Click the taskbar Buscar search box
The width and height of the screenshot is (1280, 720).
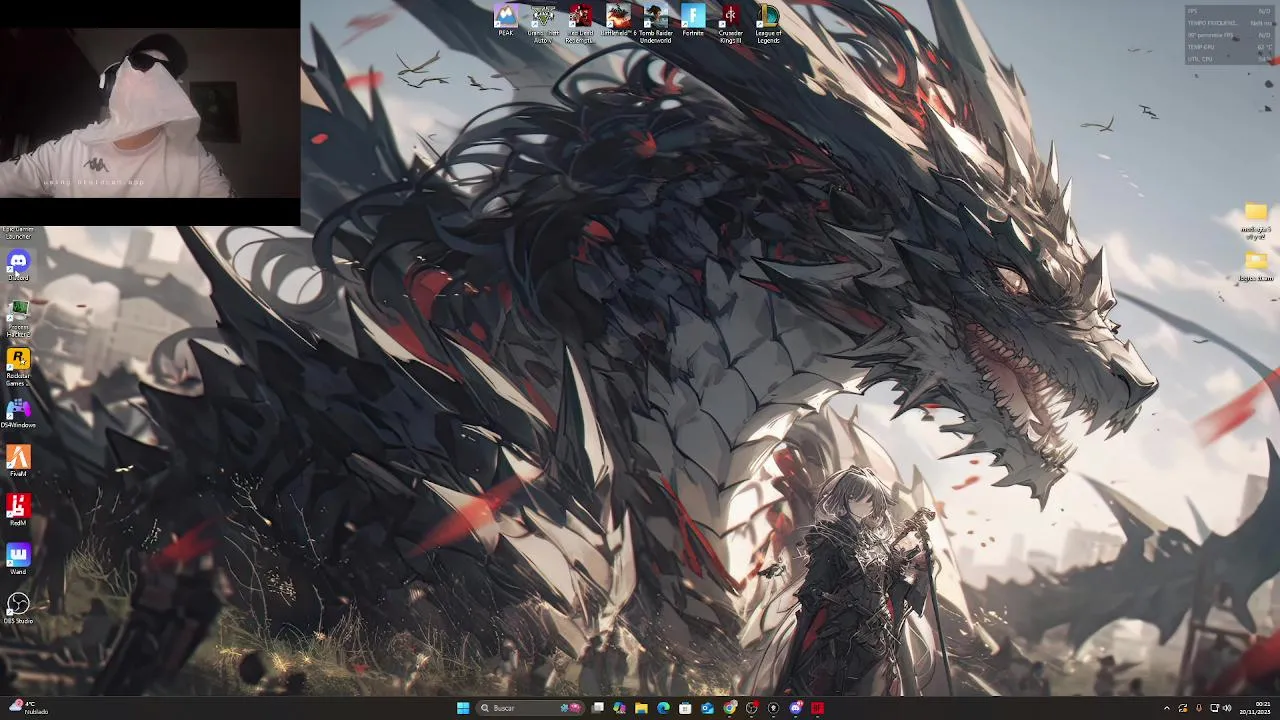[530, 708]
